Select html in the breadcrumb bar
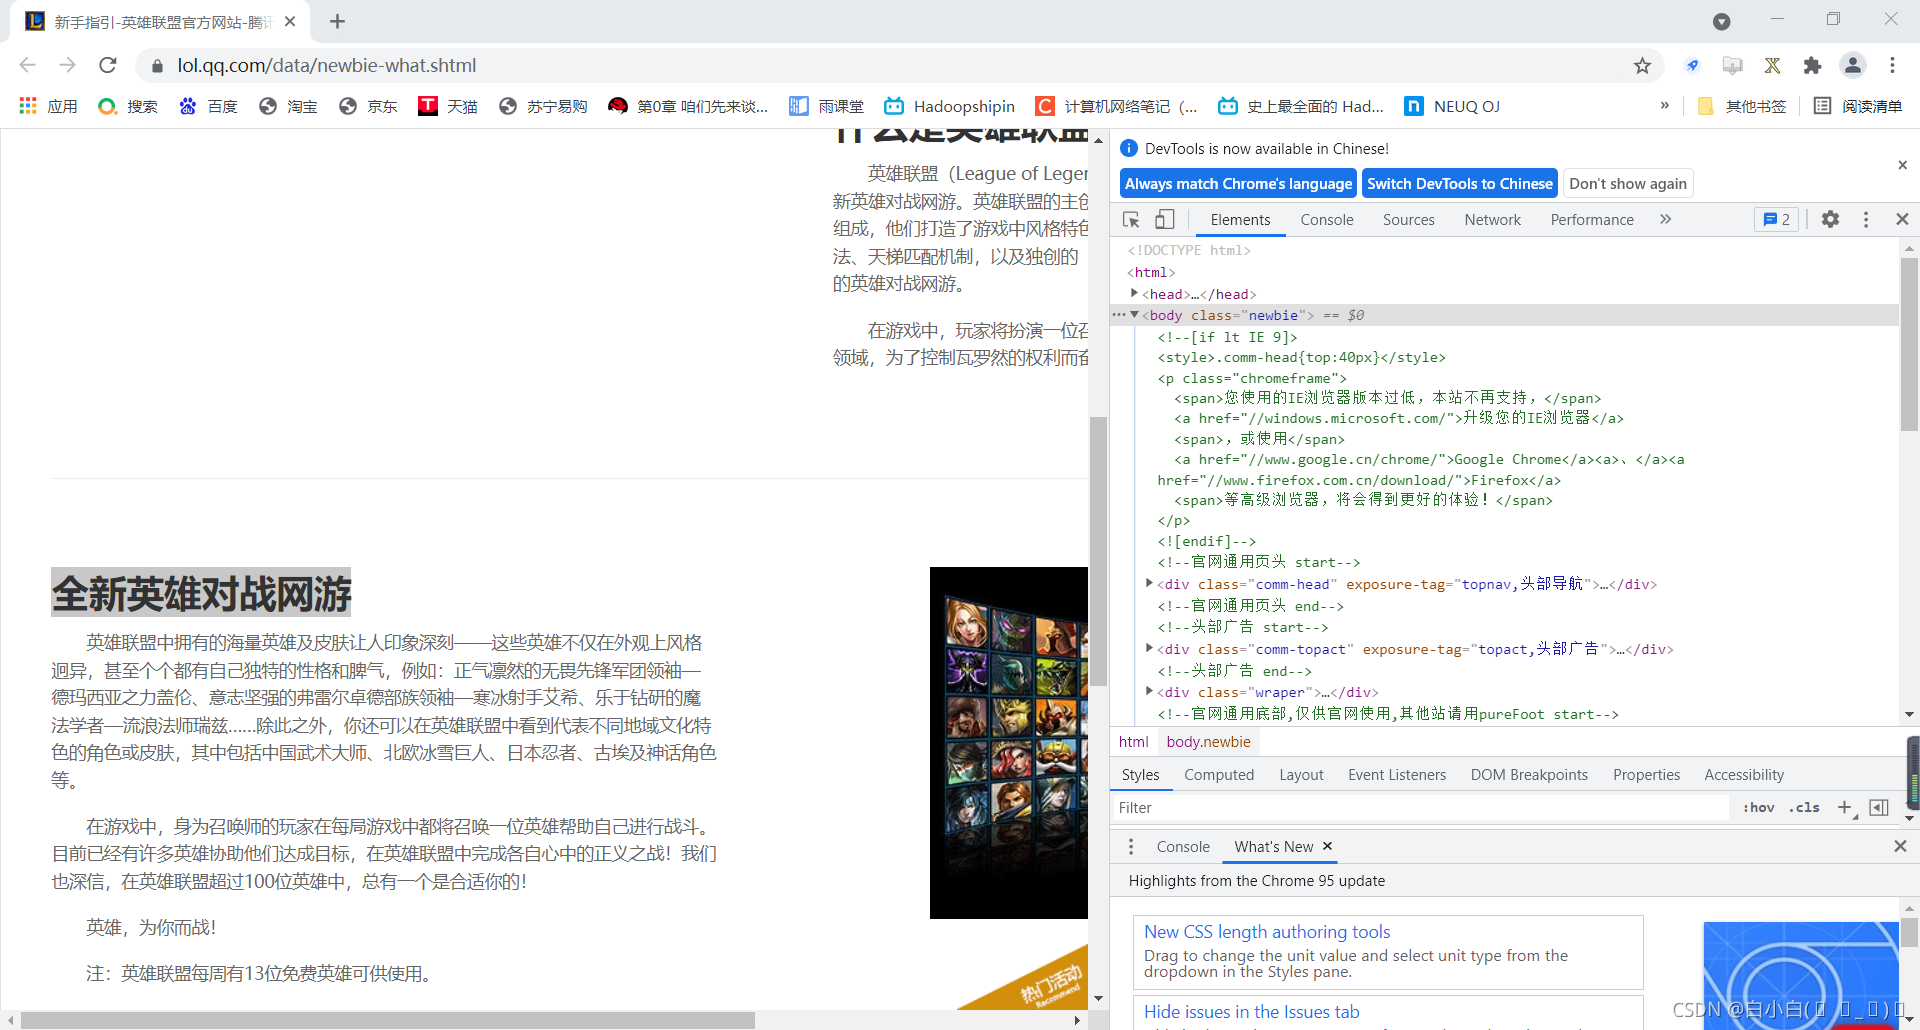The image size is (1920, 1030). (1133, 742)
